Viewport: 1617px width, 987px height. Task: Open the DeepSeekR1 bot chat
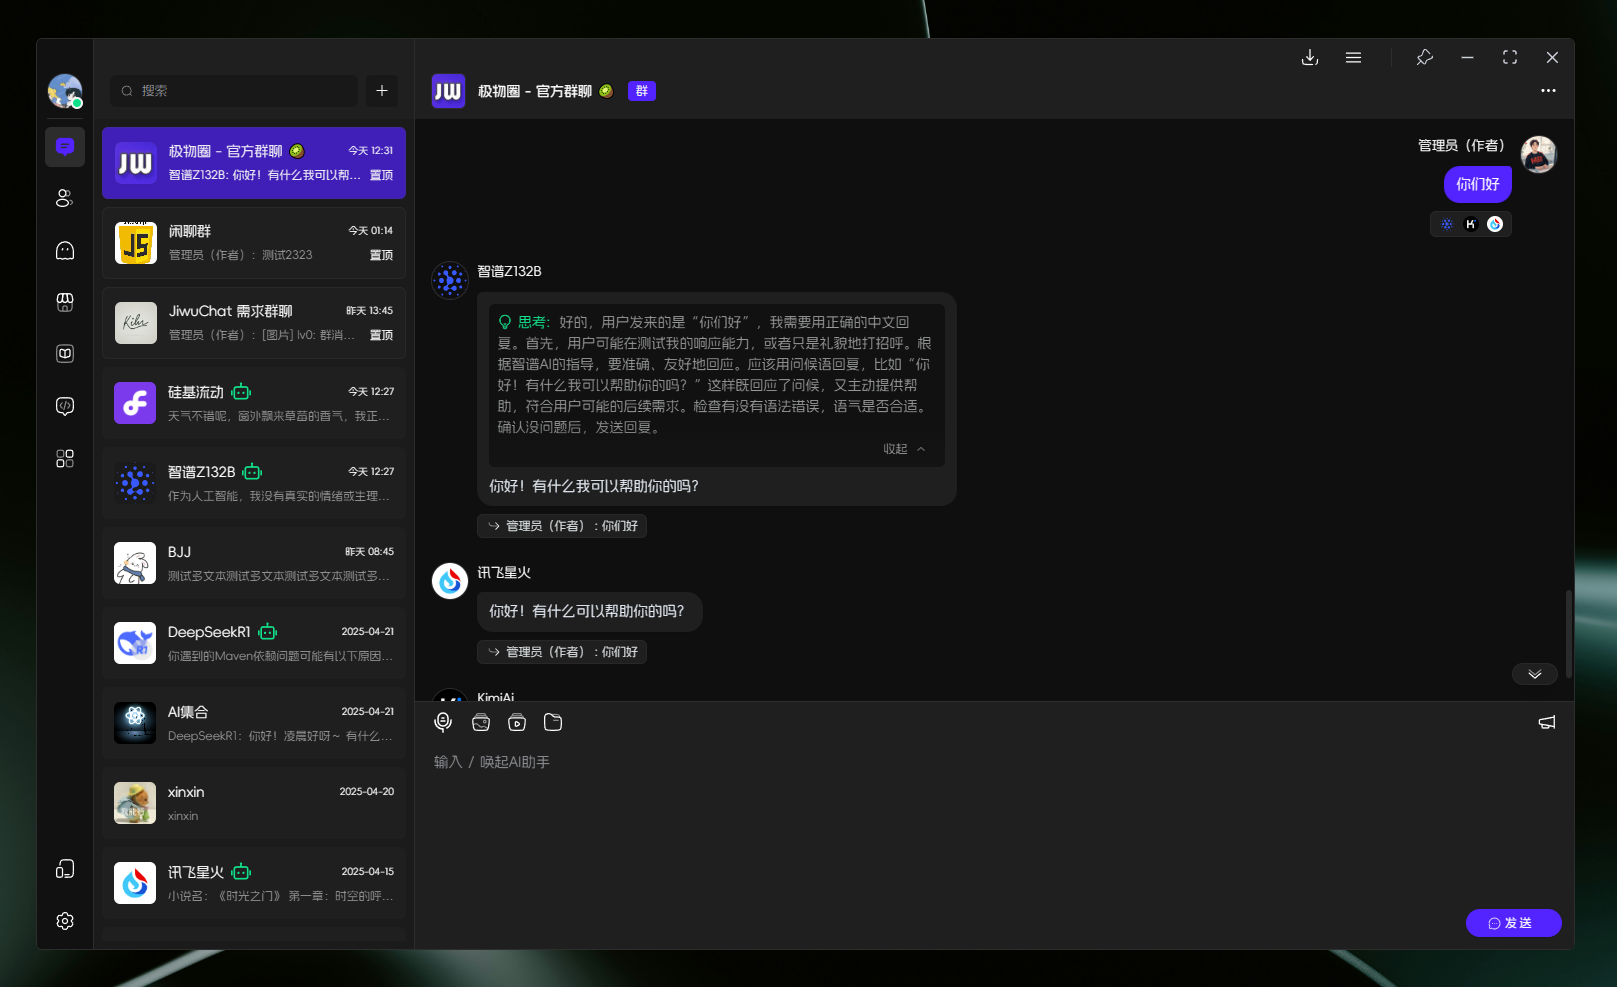[x=254, y=643]
